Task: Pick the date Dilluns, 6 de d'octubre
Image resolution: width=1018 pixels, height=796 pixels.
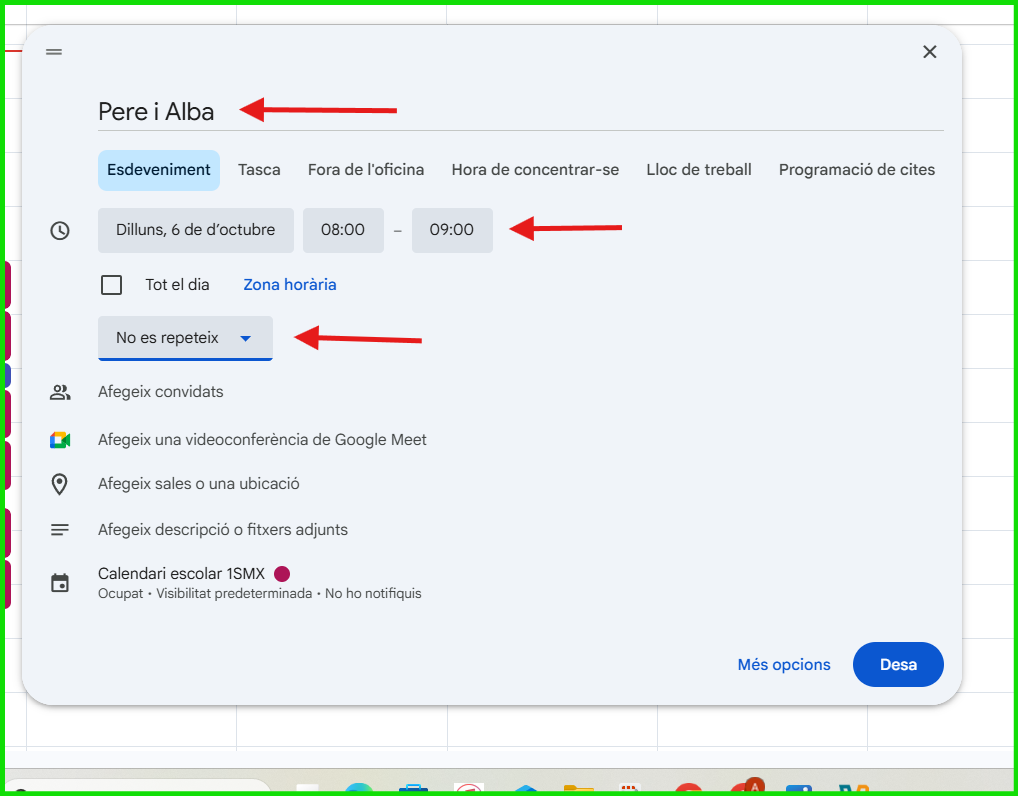Action: pyautogui.click(x=196, y=230)
